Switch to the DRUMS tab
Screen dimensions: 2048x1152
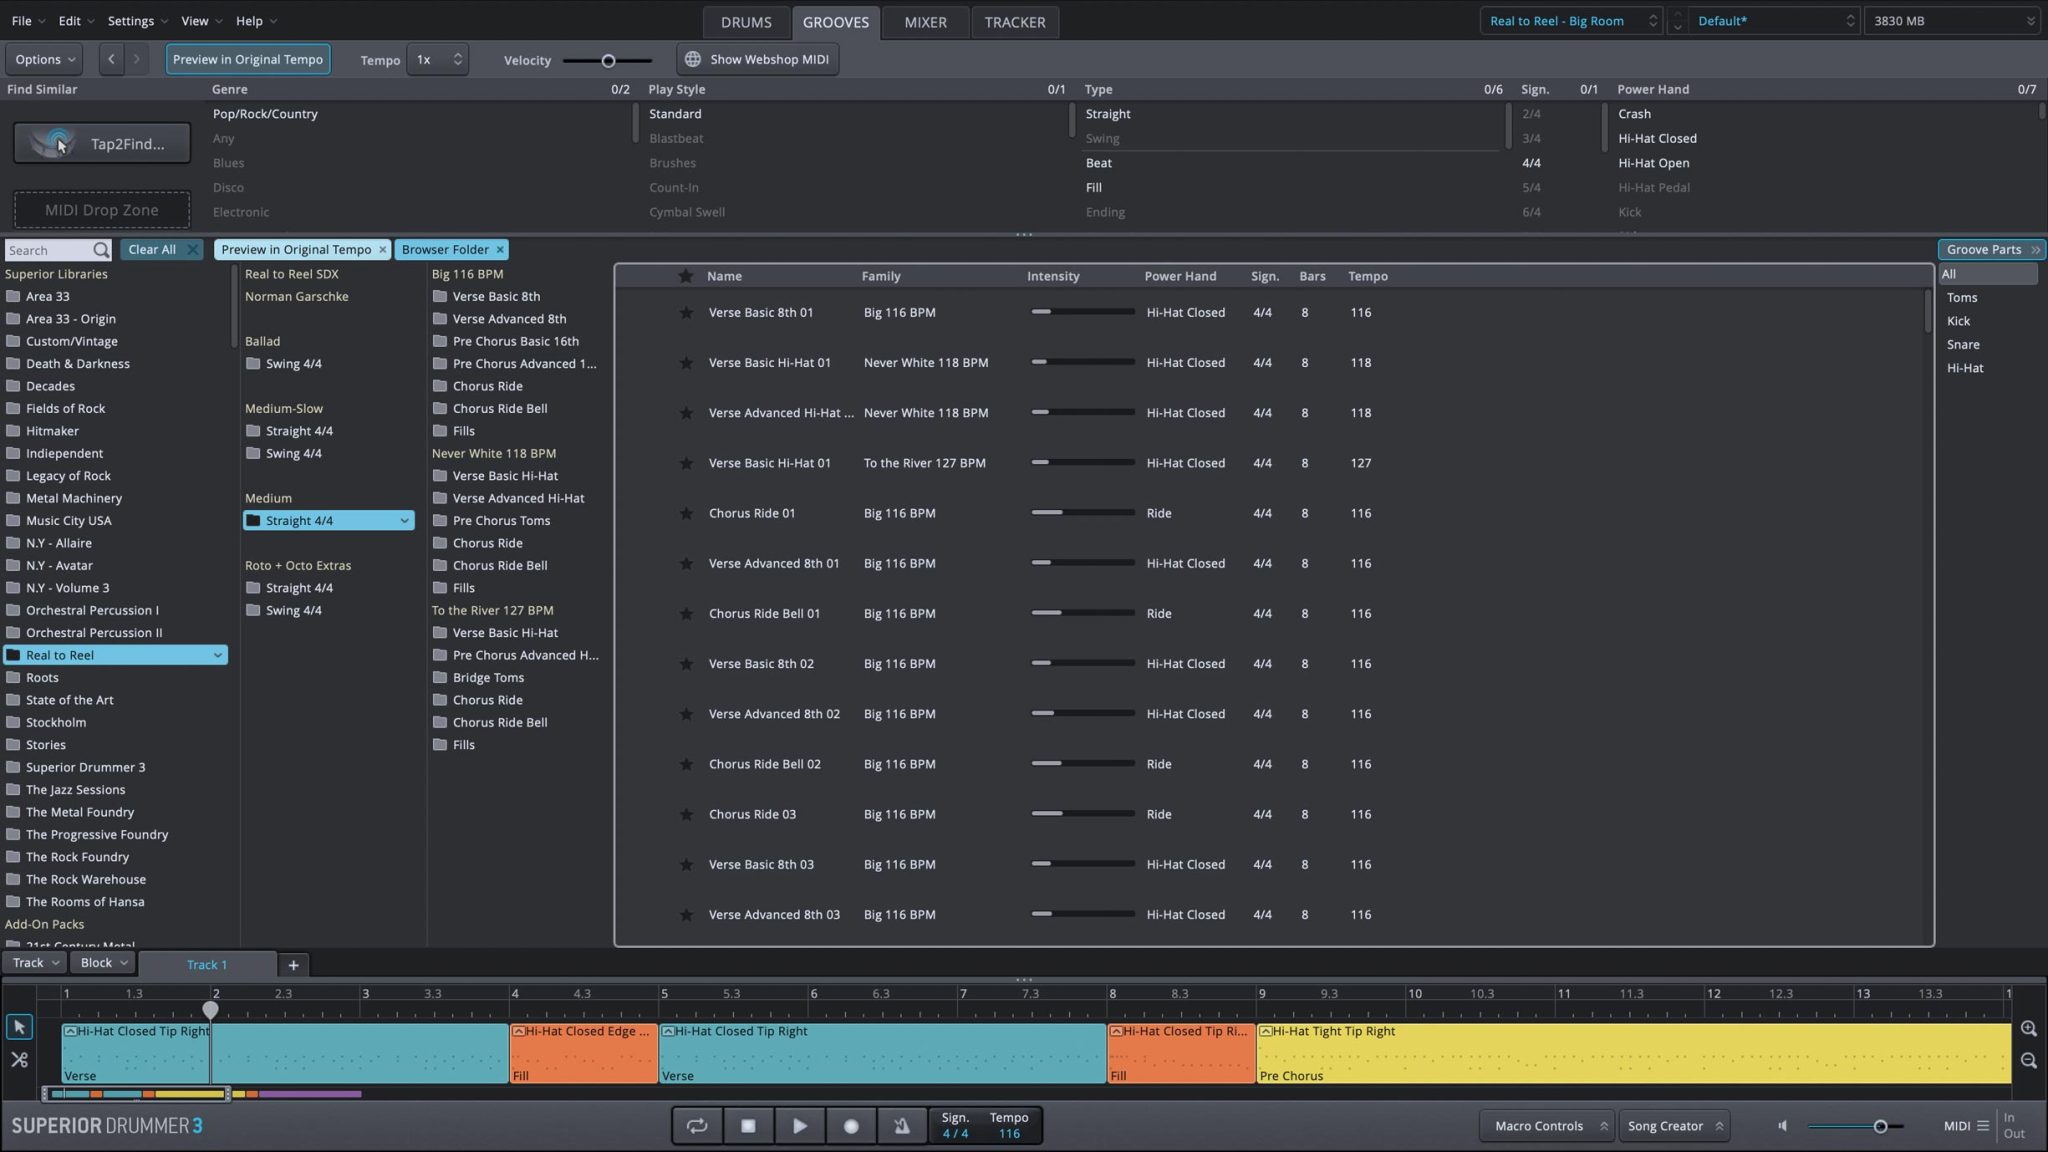click(746, 22)
